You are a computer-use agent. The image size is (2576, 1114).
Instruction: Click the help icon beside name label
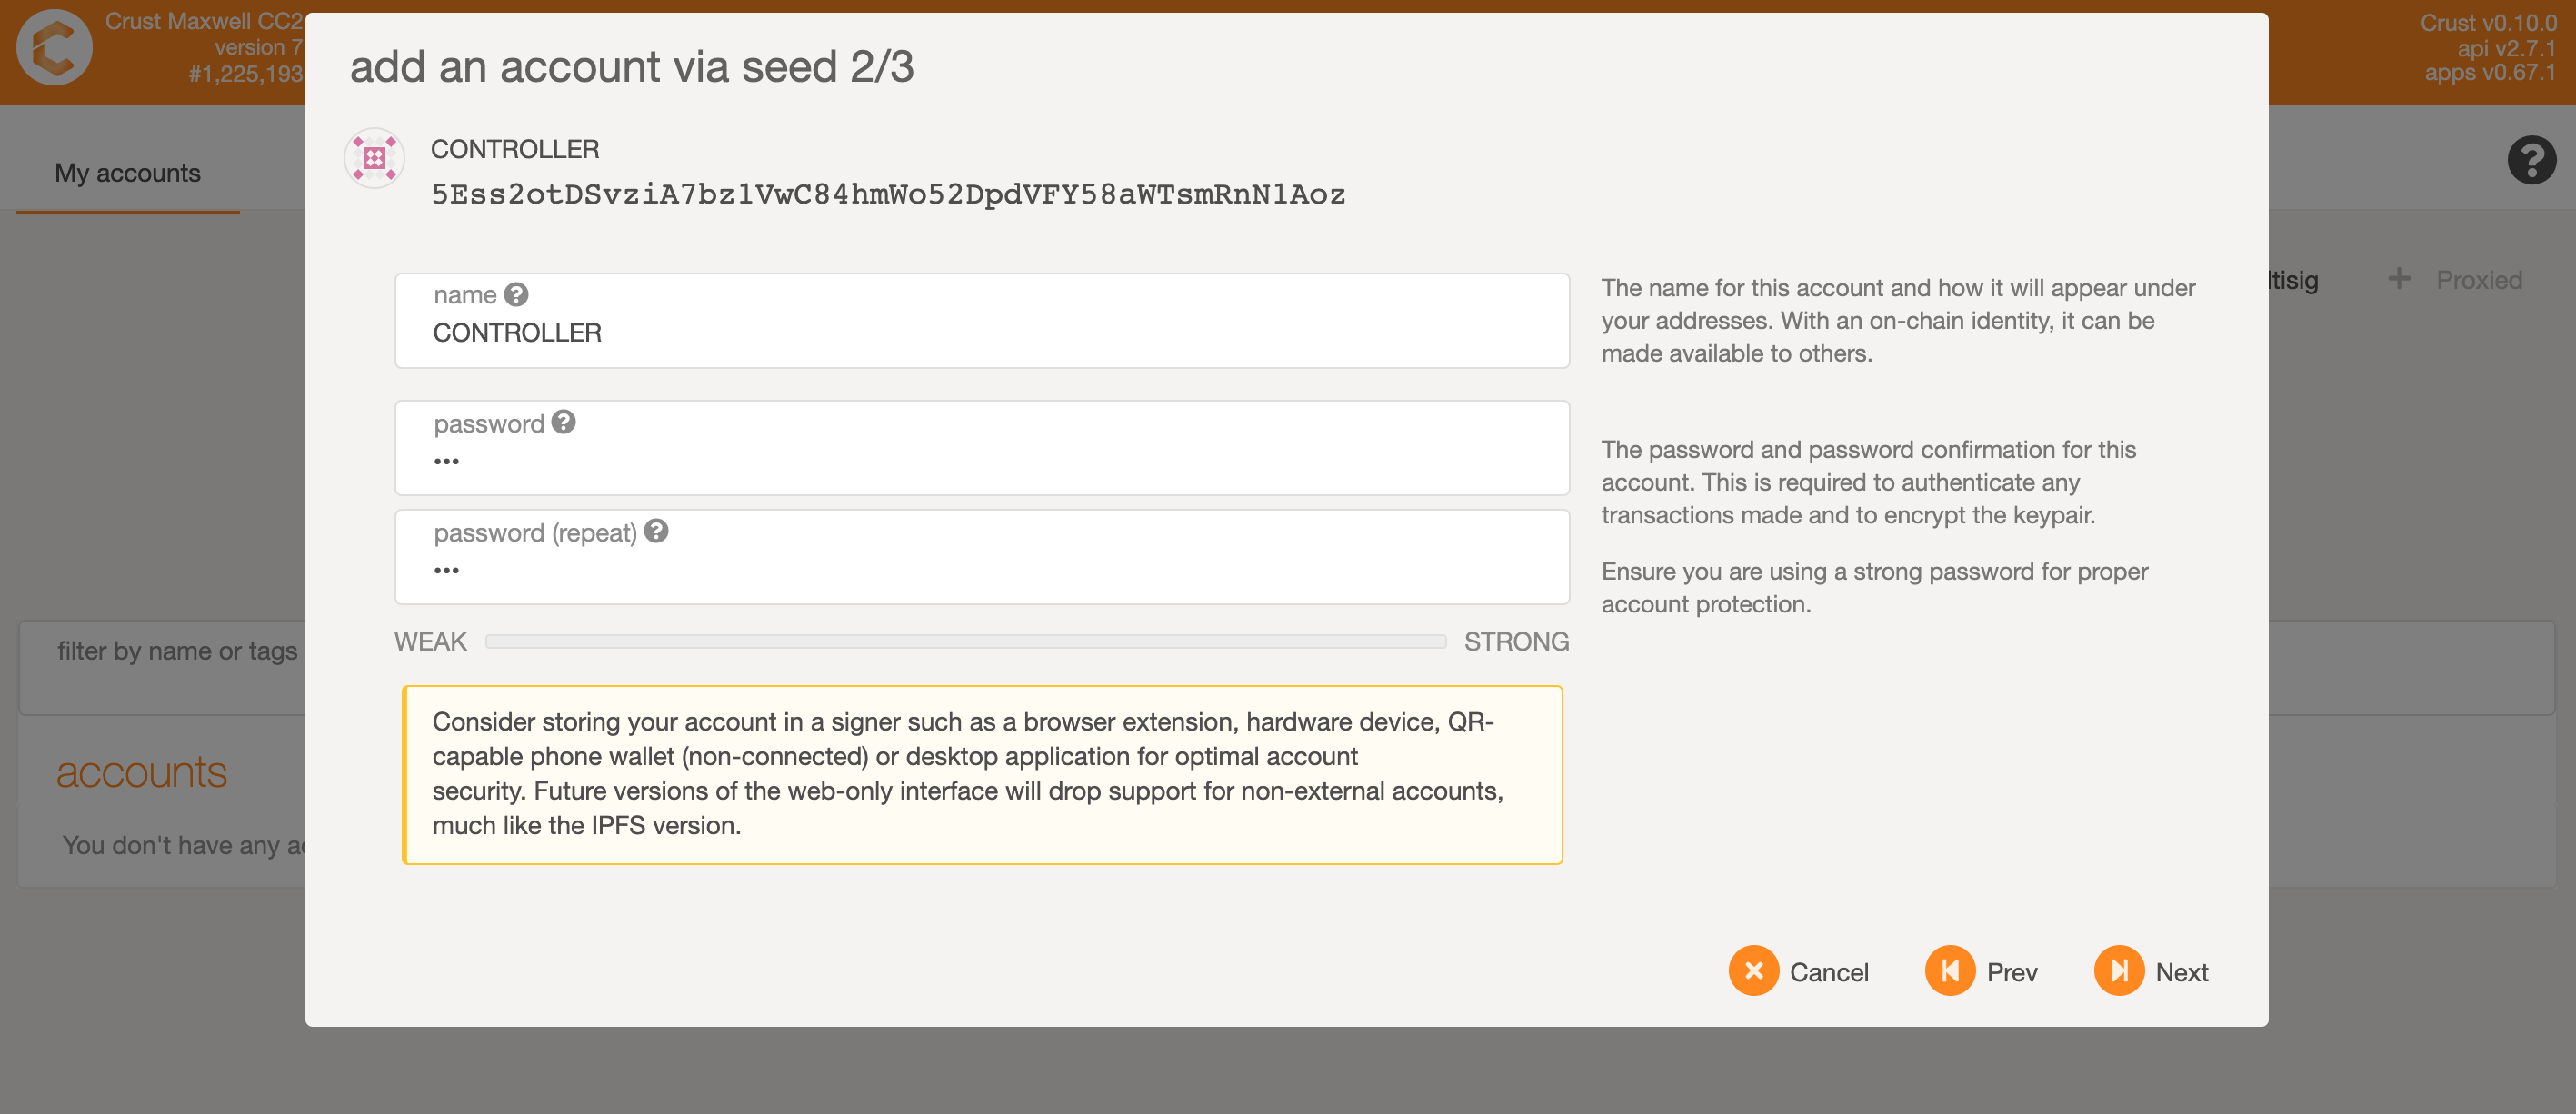point(516,295)
